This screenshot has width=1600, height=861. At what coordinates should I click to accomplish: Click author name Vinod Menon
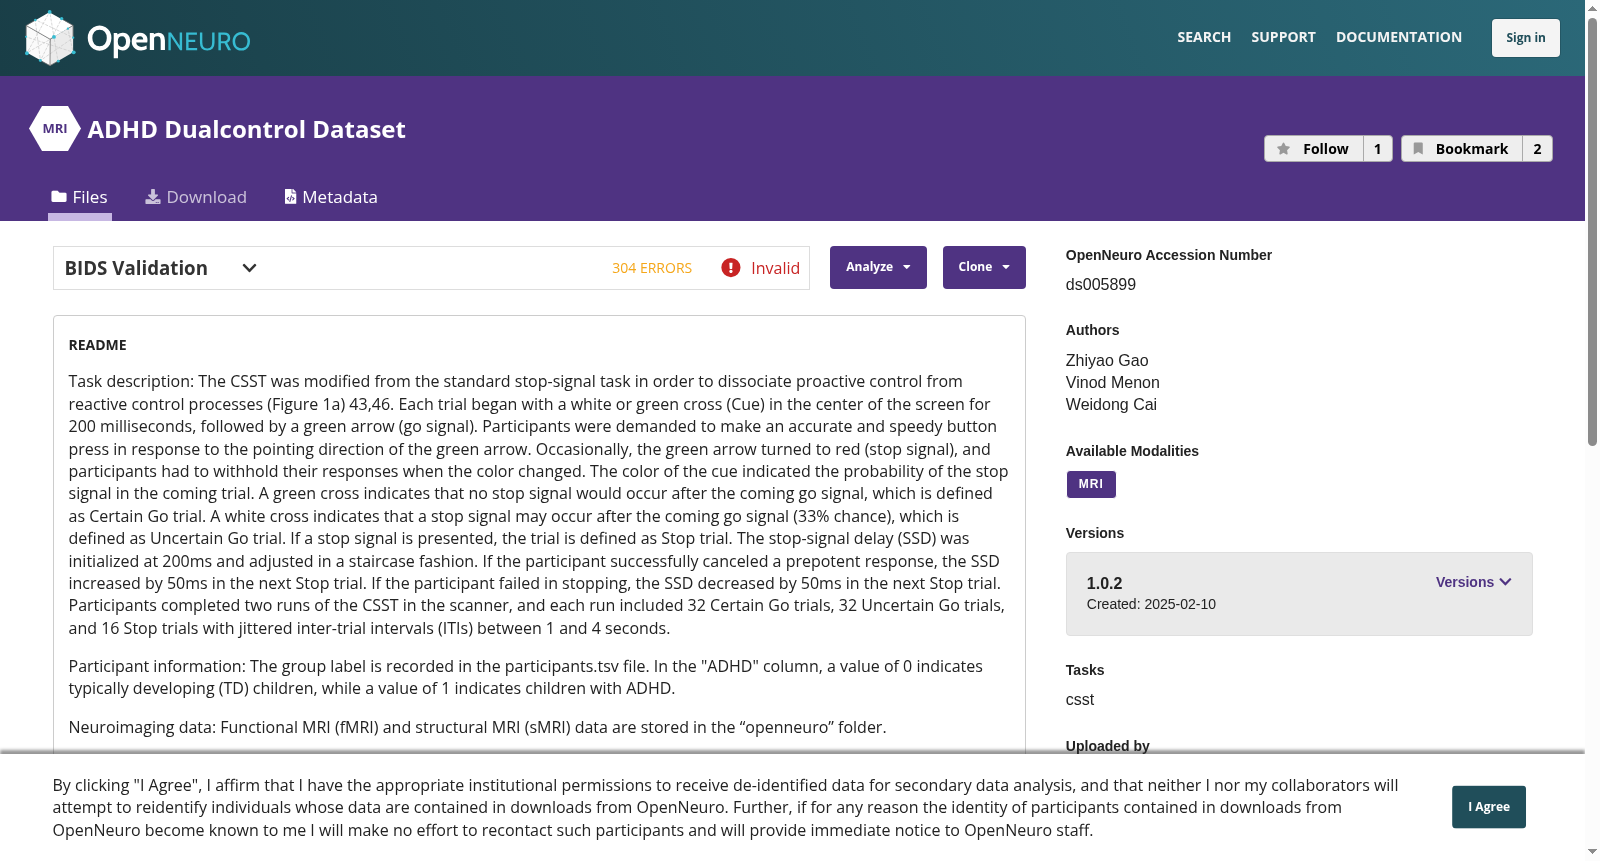[x=1113, y=382]
